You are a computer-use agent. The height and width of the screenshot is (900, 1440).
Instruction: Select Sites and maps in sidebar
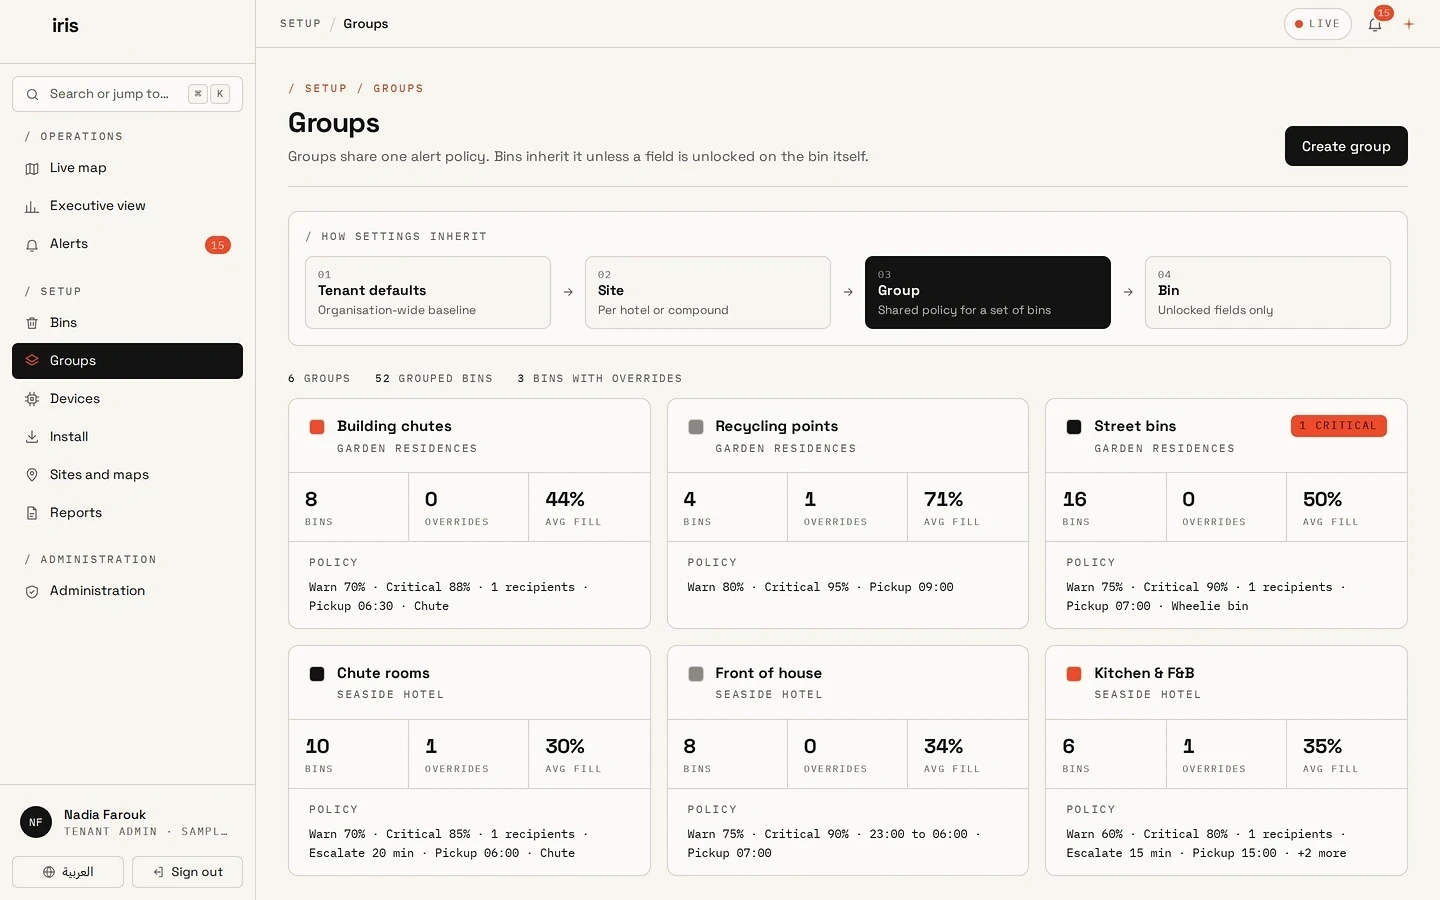[x=127, y=475]
